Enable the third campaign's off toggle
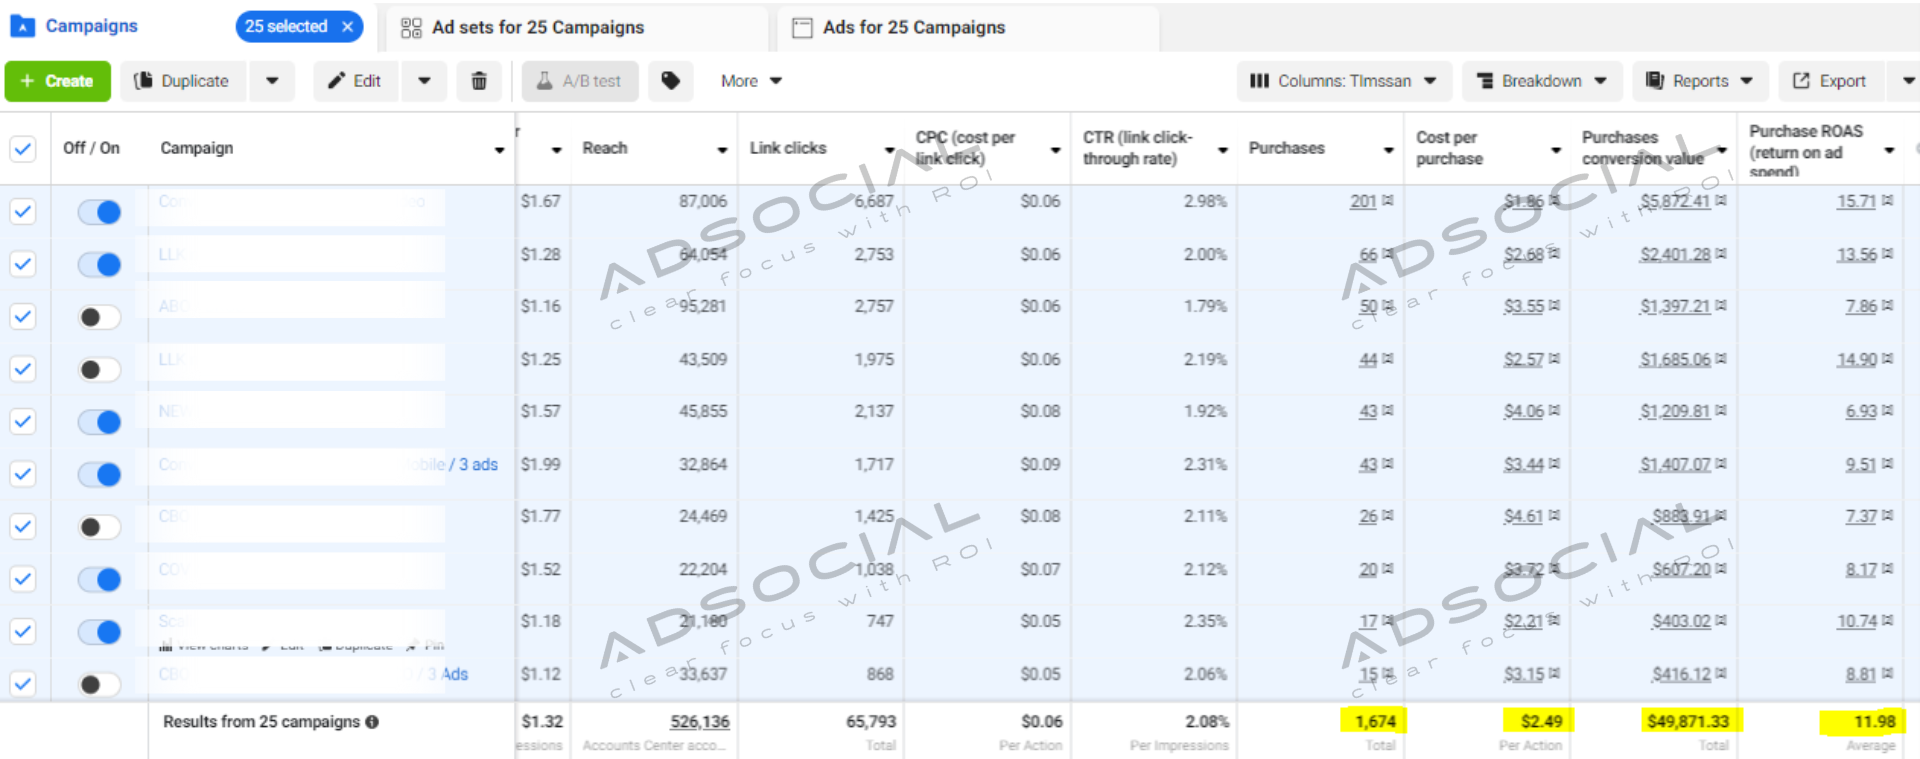This screenshot has height=759, width=1920. (x=99, y=317)
